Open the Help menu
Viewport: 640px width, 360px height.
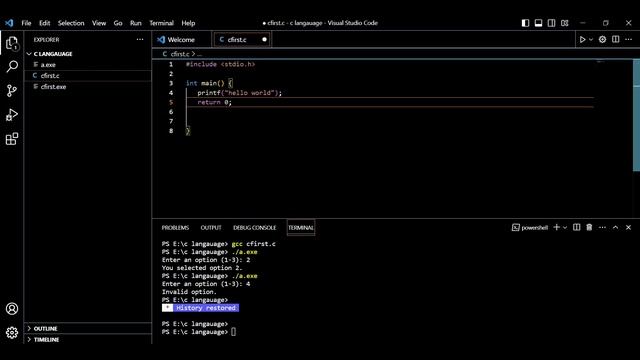(188, 23)
